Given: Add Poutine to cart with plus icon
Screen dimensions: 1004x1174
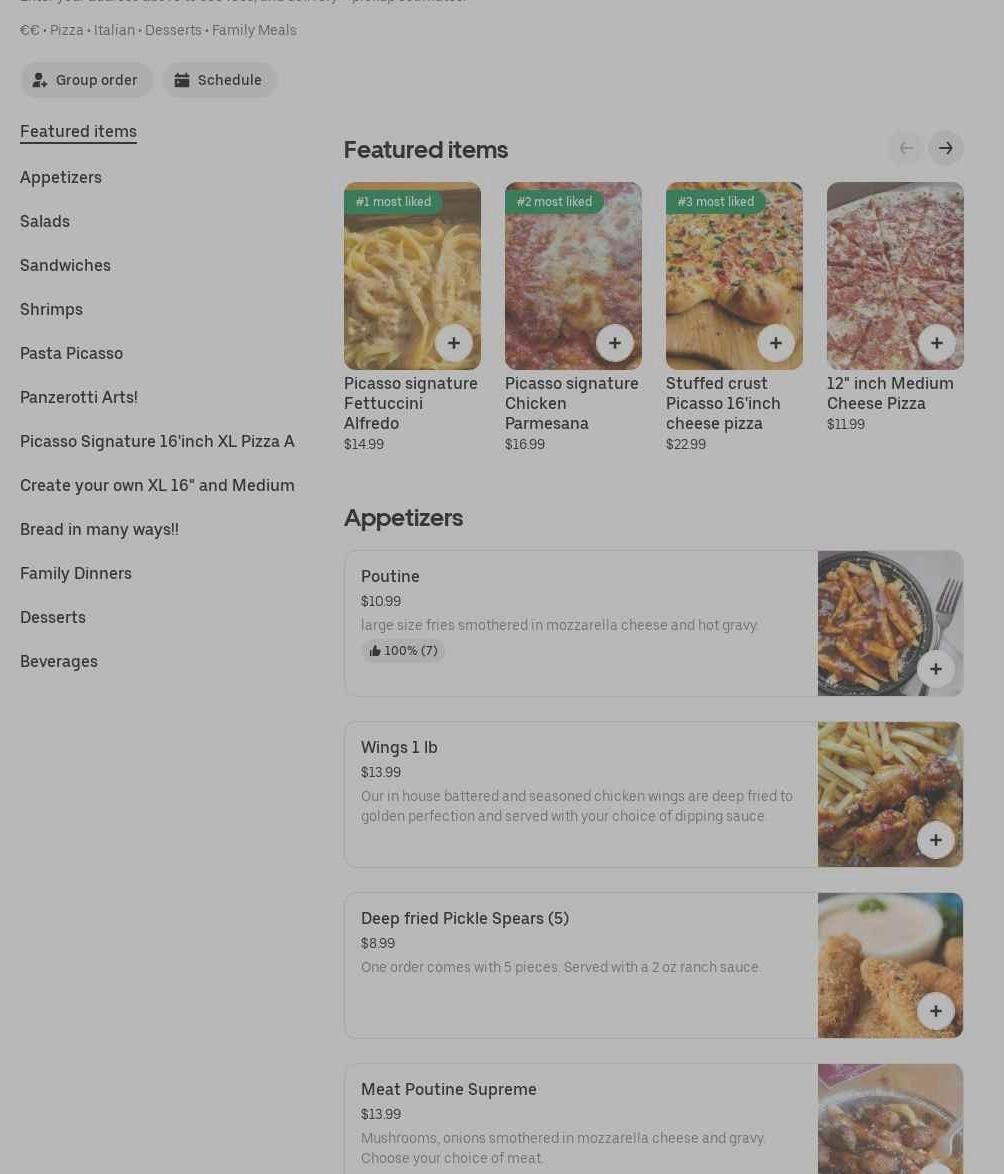Looking at the screenshot, I should [936, 669].
